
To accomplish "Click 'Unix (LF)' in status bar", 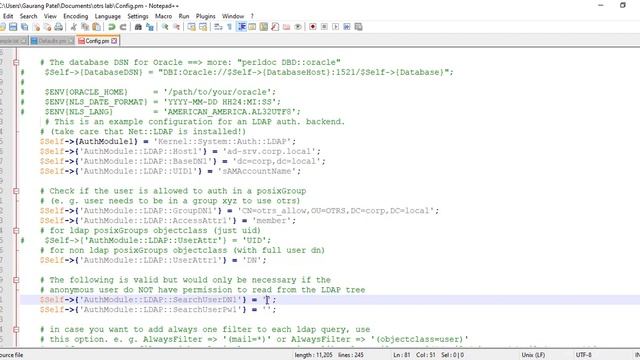I will [x=533, y=355].
